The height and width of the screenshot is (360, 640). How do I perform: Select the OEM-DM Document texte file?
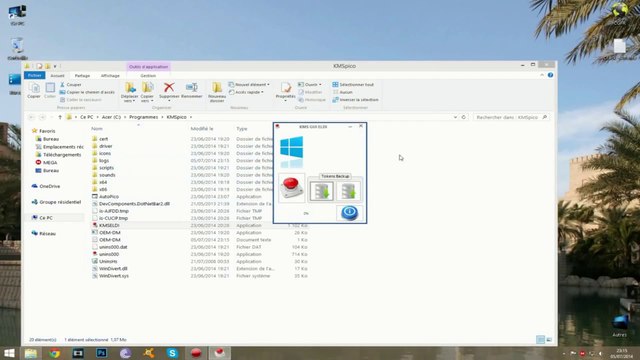[106, 240]
